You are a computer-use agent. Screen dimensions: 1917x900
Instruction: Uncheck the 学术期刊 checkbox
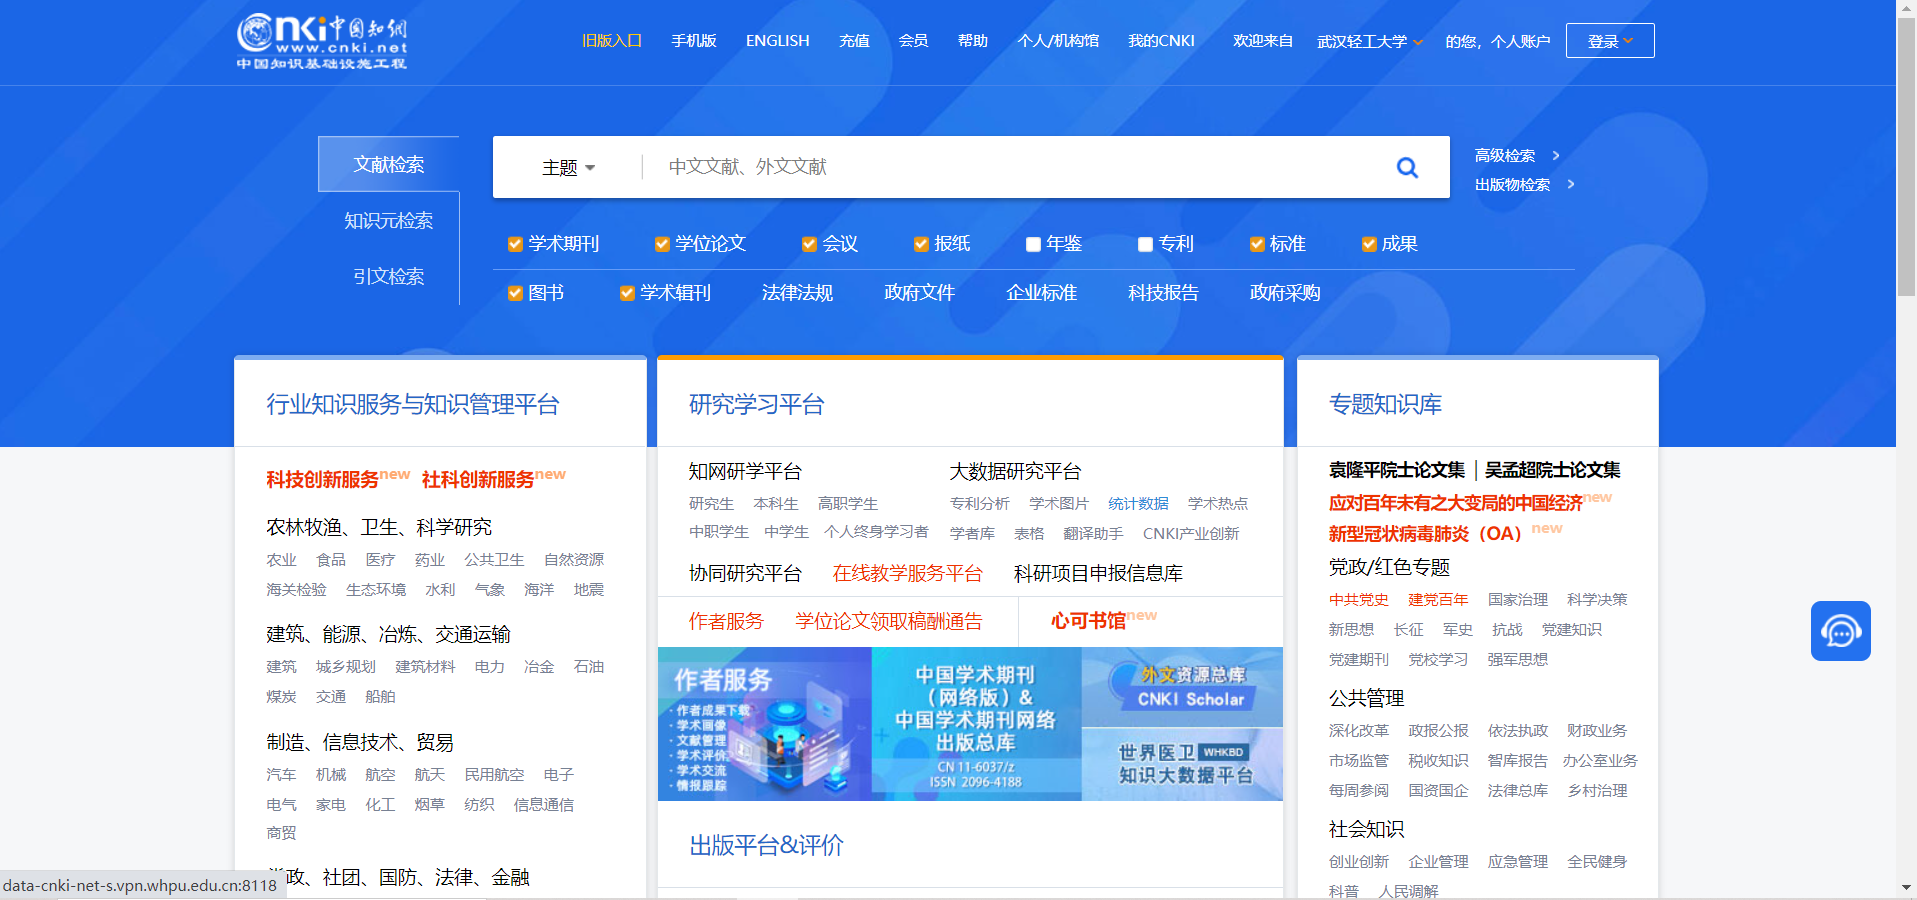[x=515, y=243]
